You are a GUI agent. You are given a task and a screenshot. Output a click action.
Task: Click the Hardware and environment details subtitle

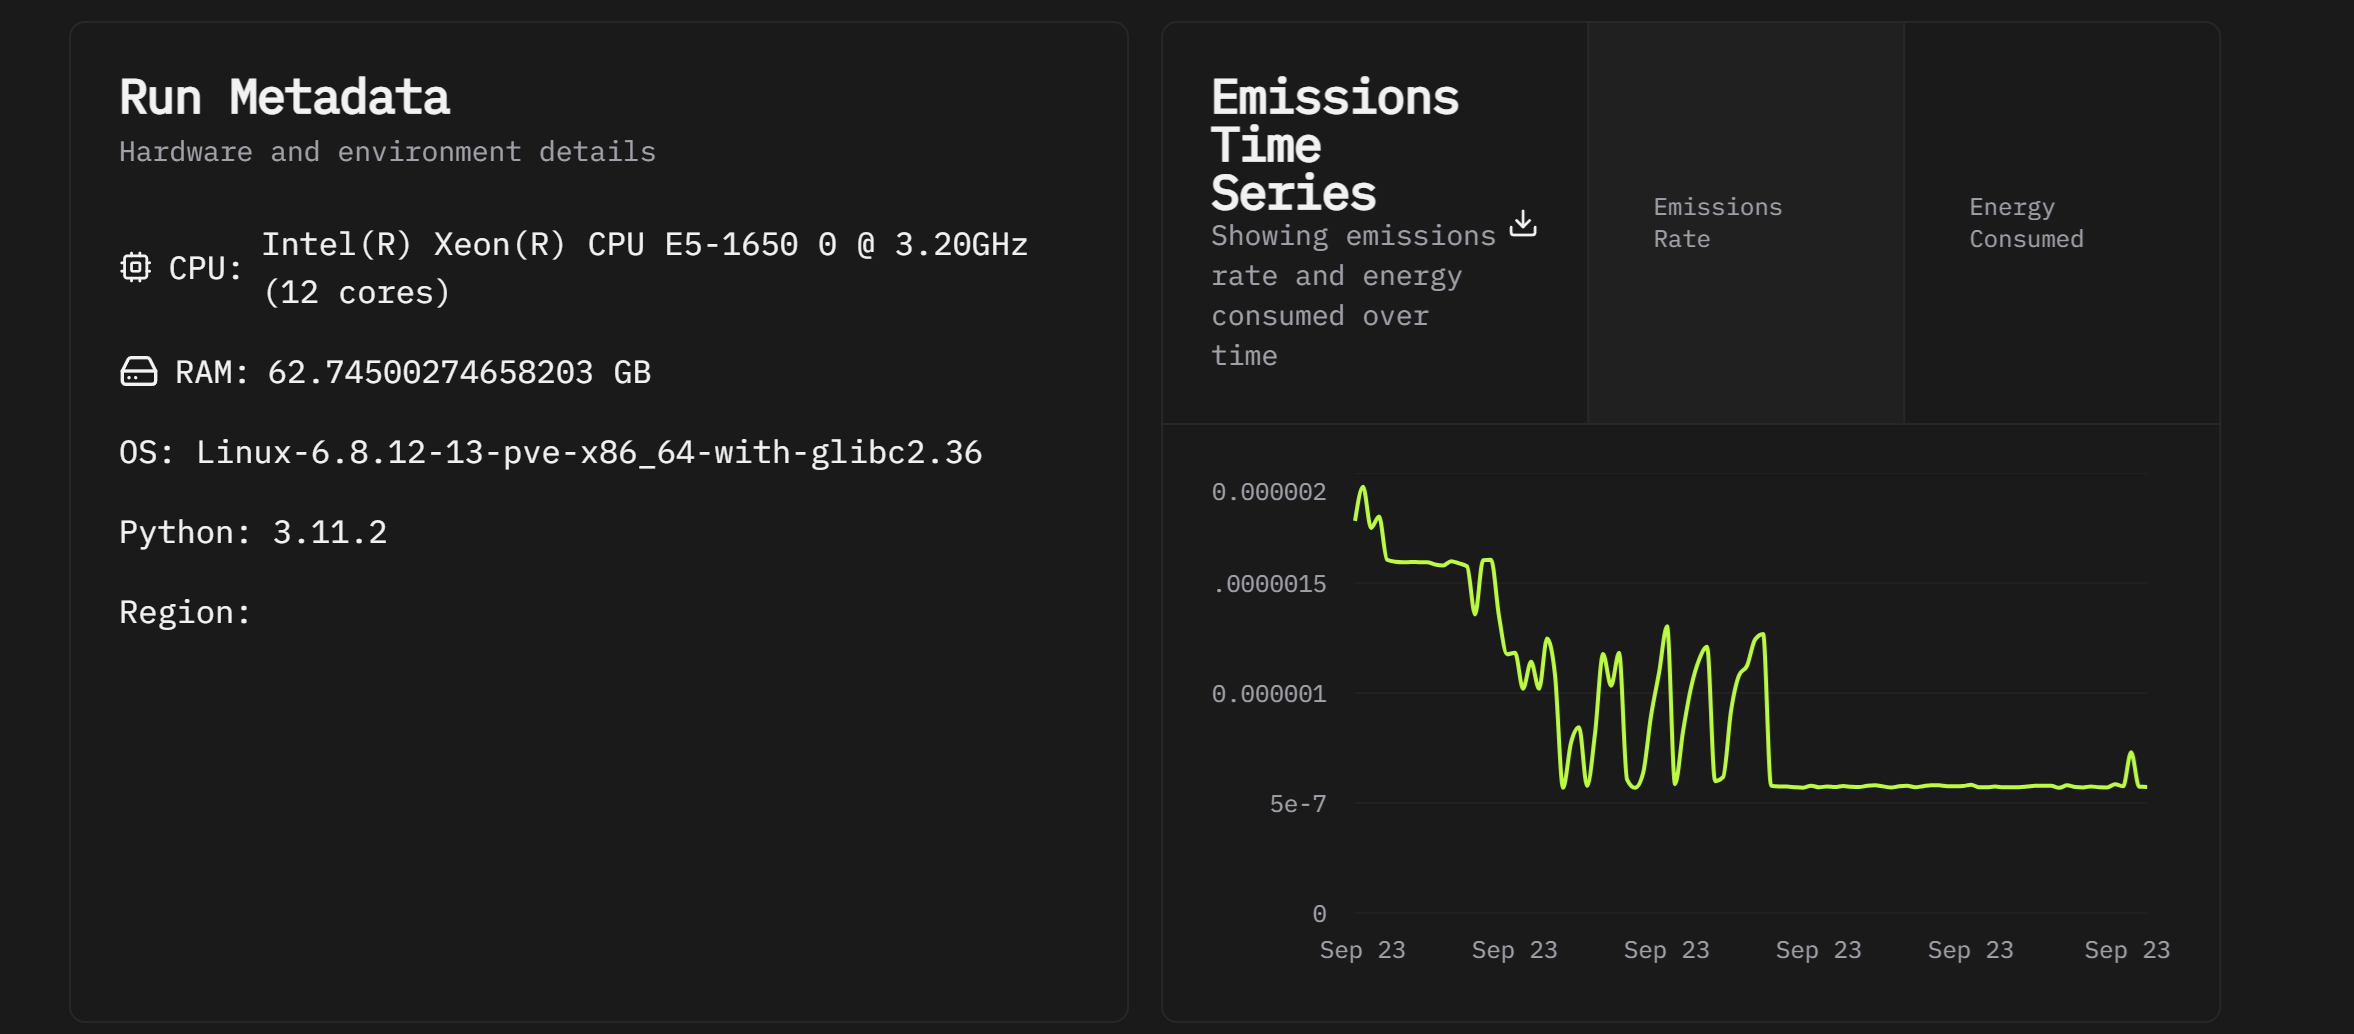coord(387,152)
